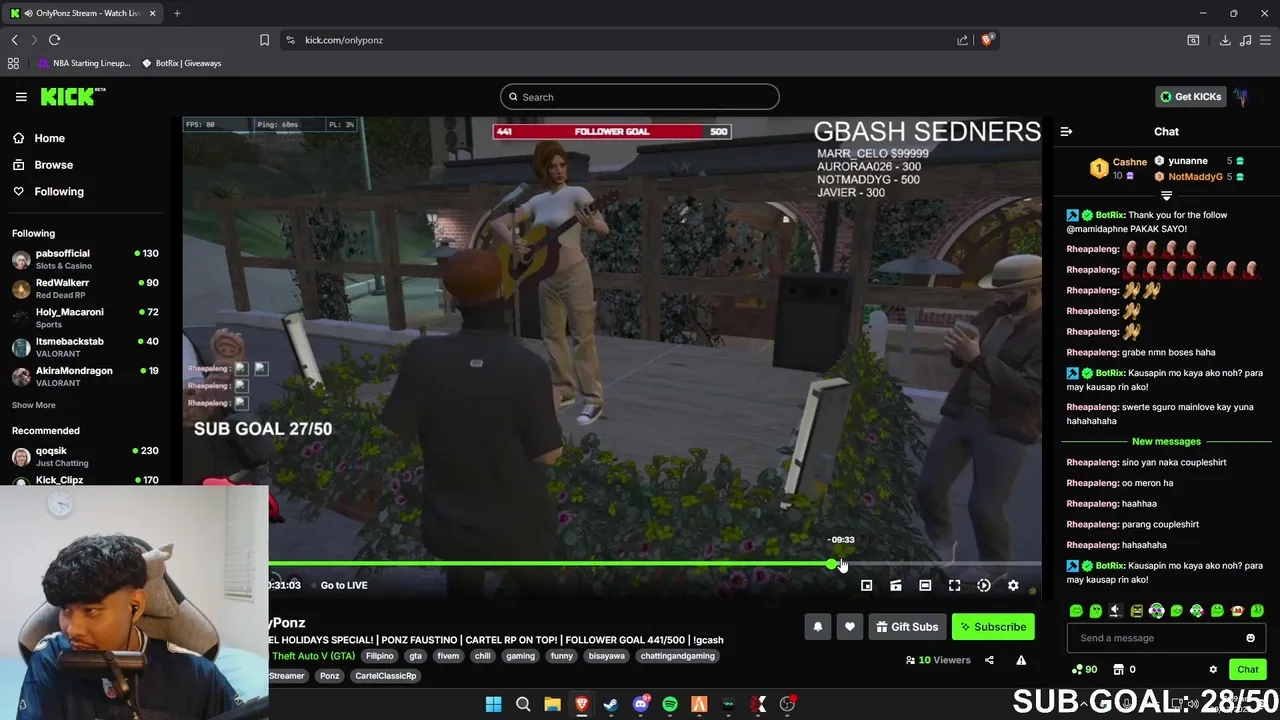Click Cashne in gift leaderboard
1280x720 pixels.
click(x=1130, y=161)
